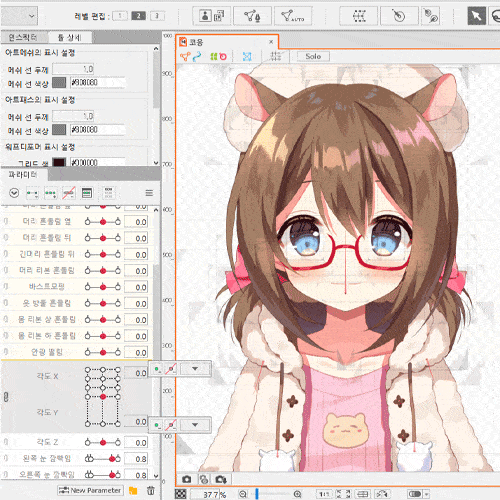This screenshot has height=500, width=500.
Task: Click the canvas zoom slider handle
Action: click(257, 494)
